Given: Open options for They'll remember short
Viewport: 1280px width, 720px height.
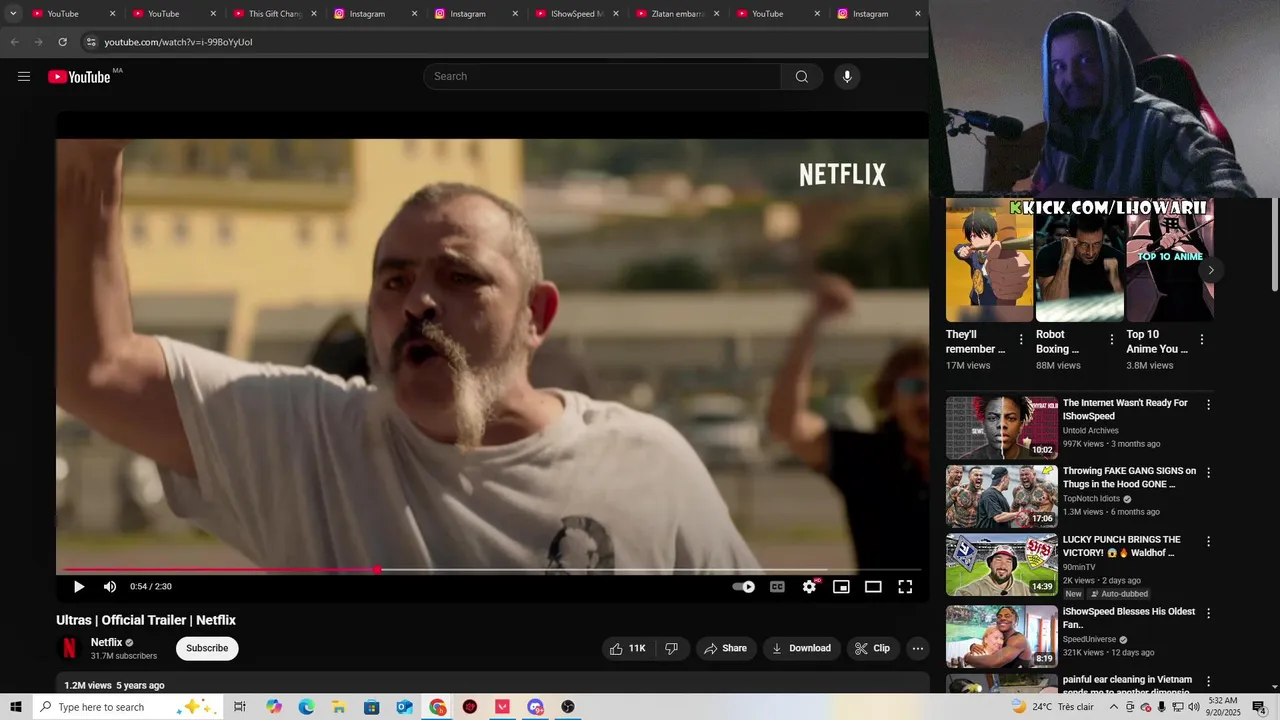Looking at the screenshot, I should (1021, 340).
